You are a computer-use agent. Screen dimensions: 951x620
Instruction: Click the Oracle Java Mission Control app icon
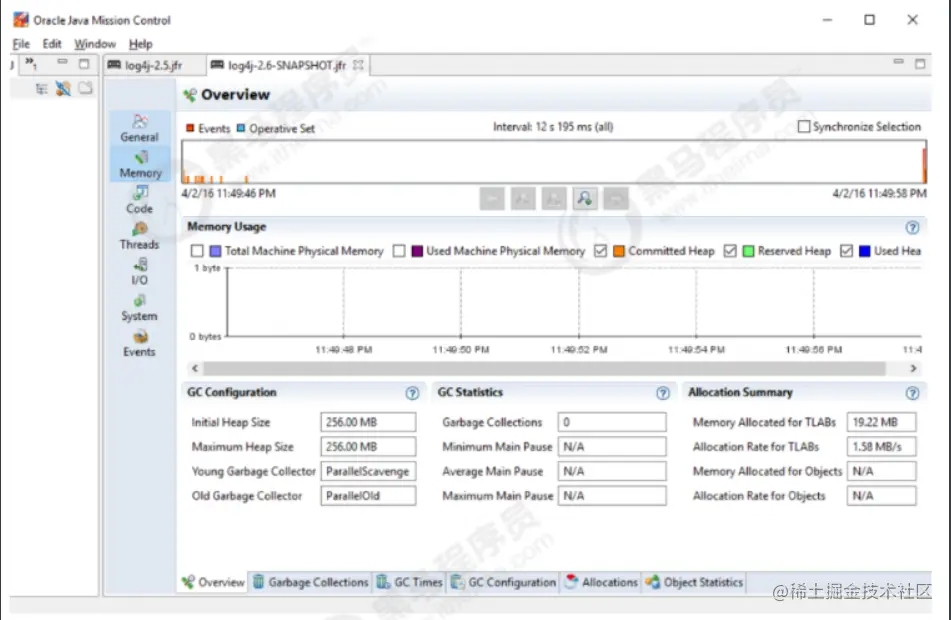click(x=21, y=19)
